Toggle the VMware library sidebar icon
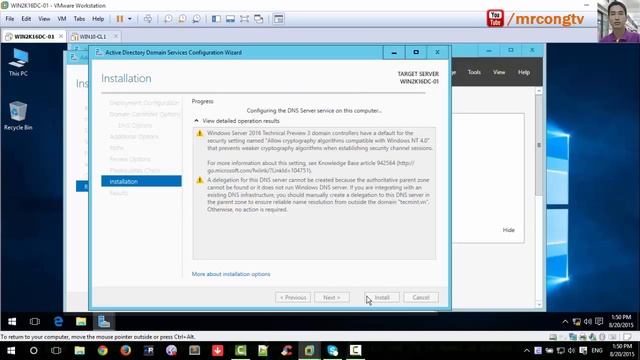Image resolution: width=640 pixels, height=360 pixels. (x=216, y=19)
